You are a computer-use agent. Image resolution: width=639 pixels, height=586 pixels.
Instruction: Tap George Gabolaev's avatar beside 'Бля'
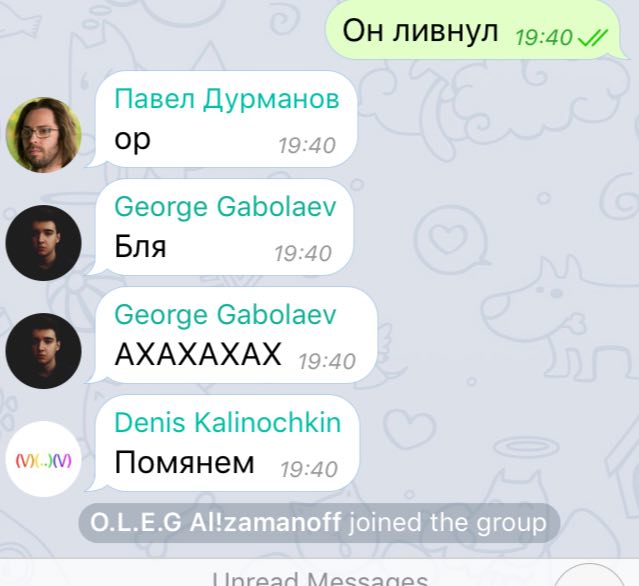pos(44,243)
